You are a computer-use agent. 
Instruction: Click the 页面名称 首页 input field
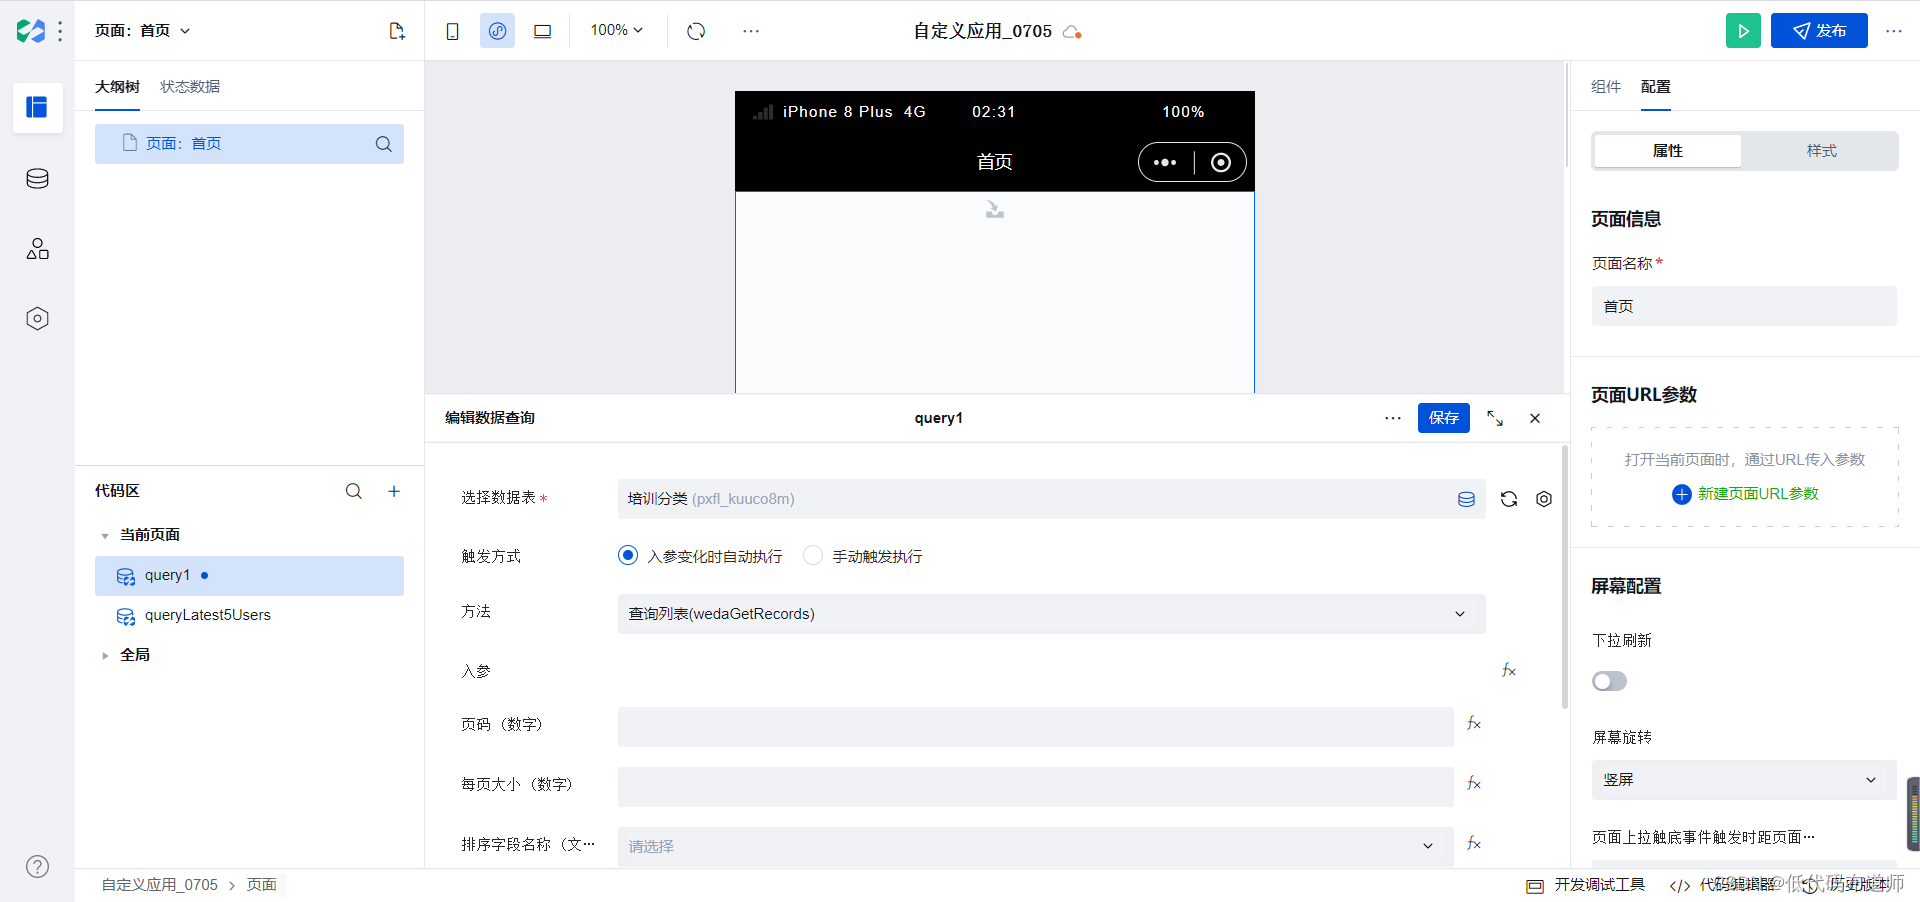1743,306
